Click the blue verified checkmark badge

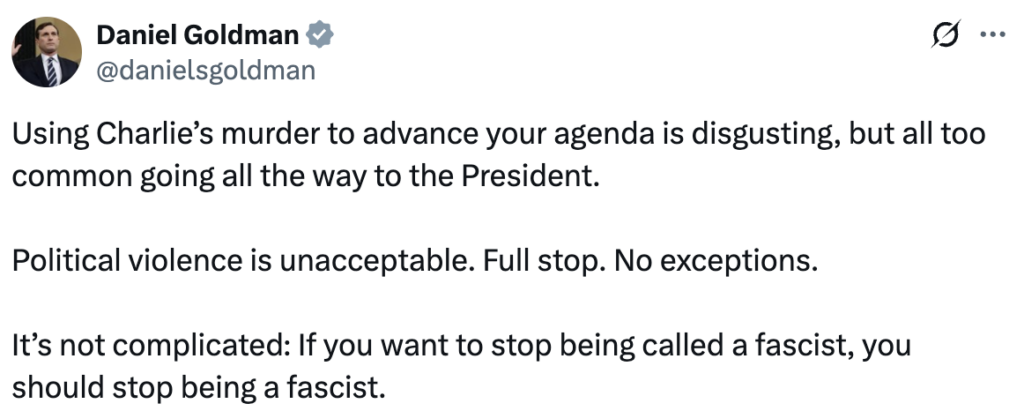point(320,35)
